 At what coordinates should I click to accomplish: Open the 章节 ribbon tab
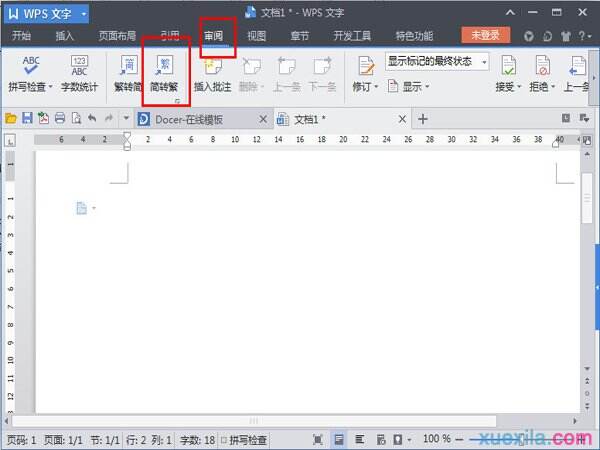tap(300, 36)
